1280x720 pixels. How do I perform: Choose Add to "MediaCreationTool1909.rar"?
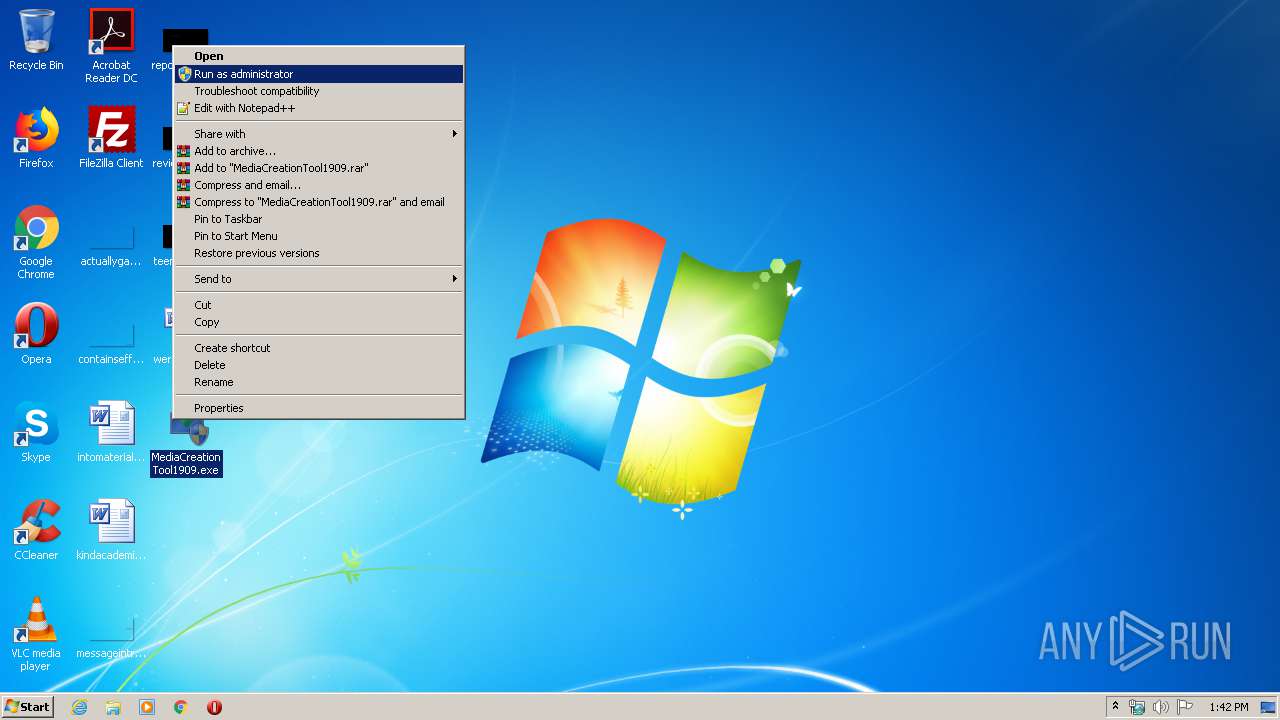[x=318, y=168]
